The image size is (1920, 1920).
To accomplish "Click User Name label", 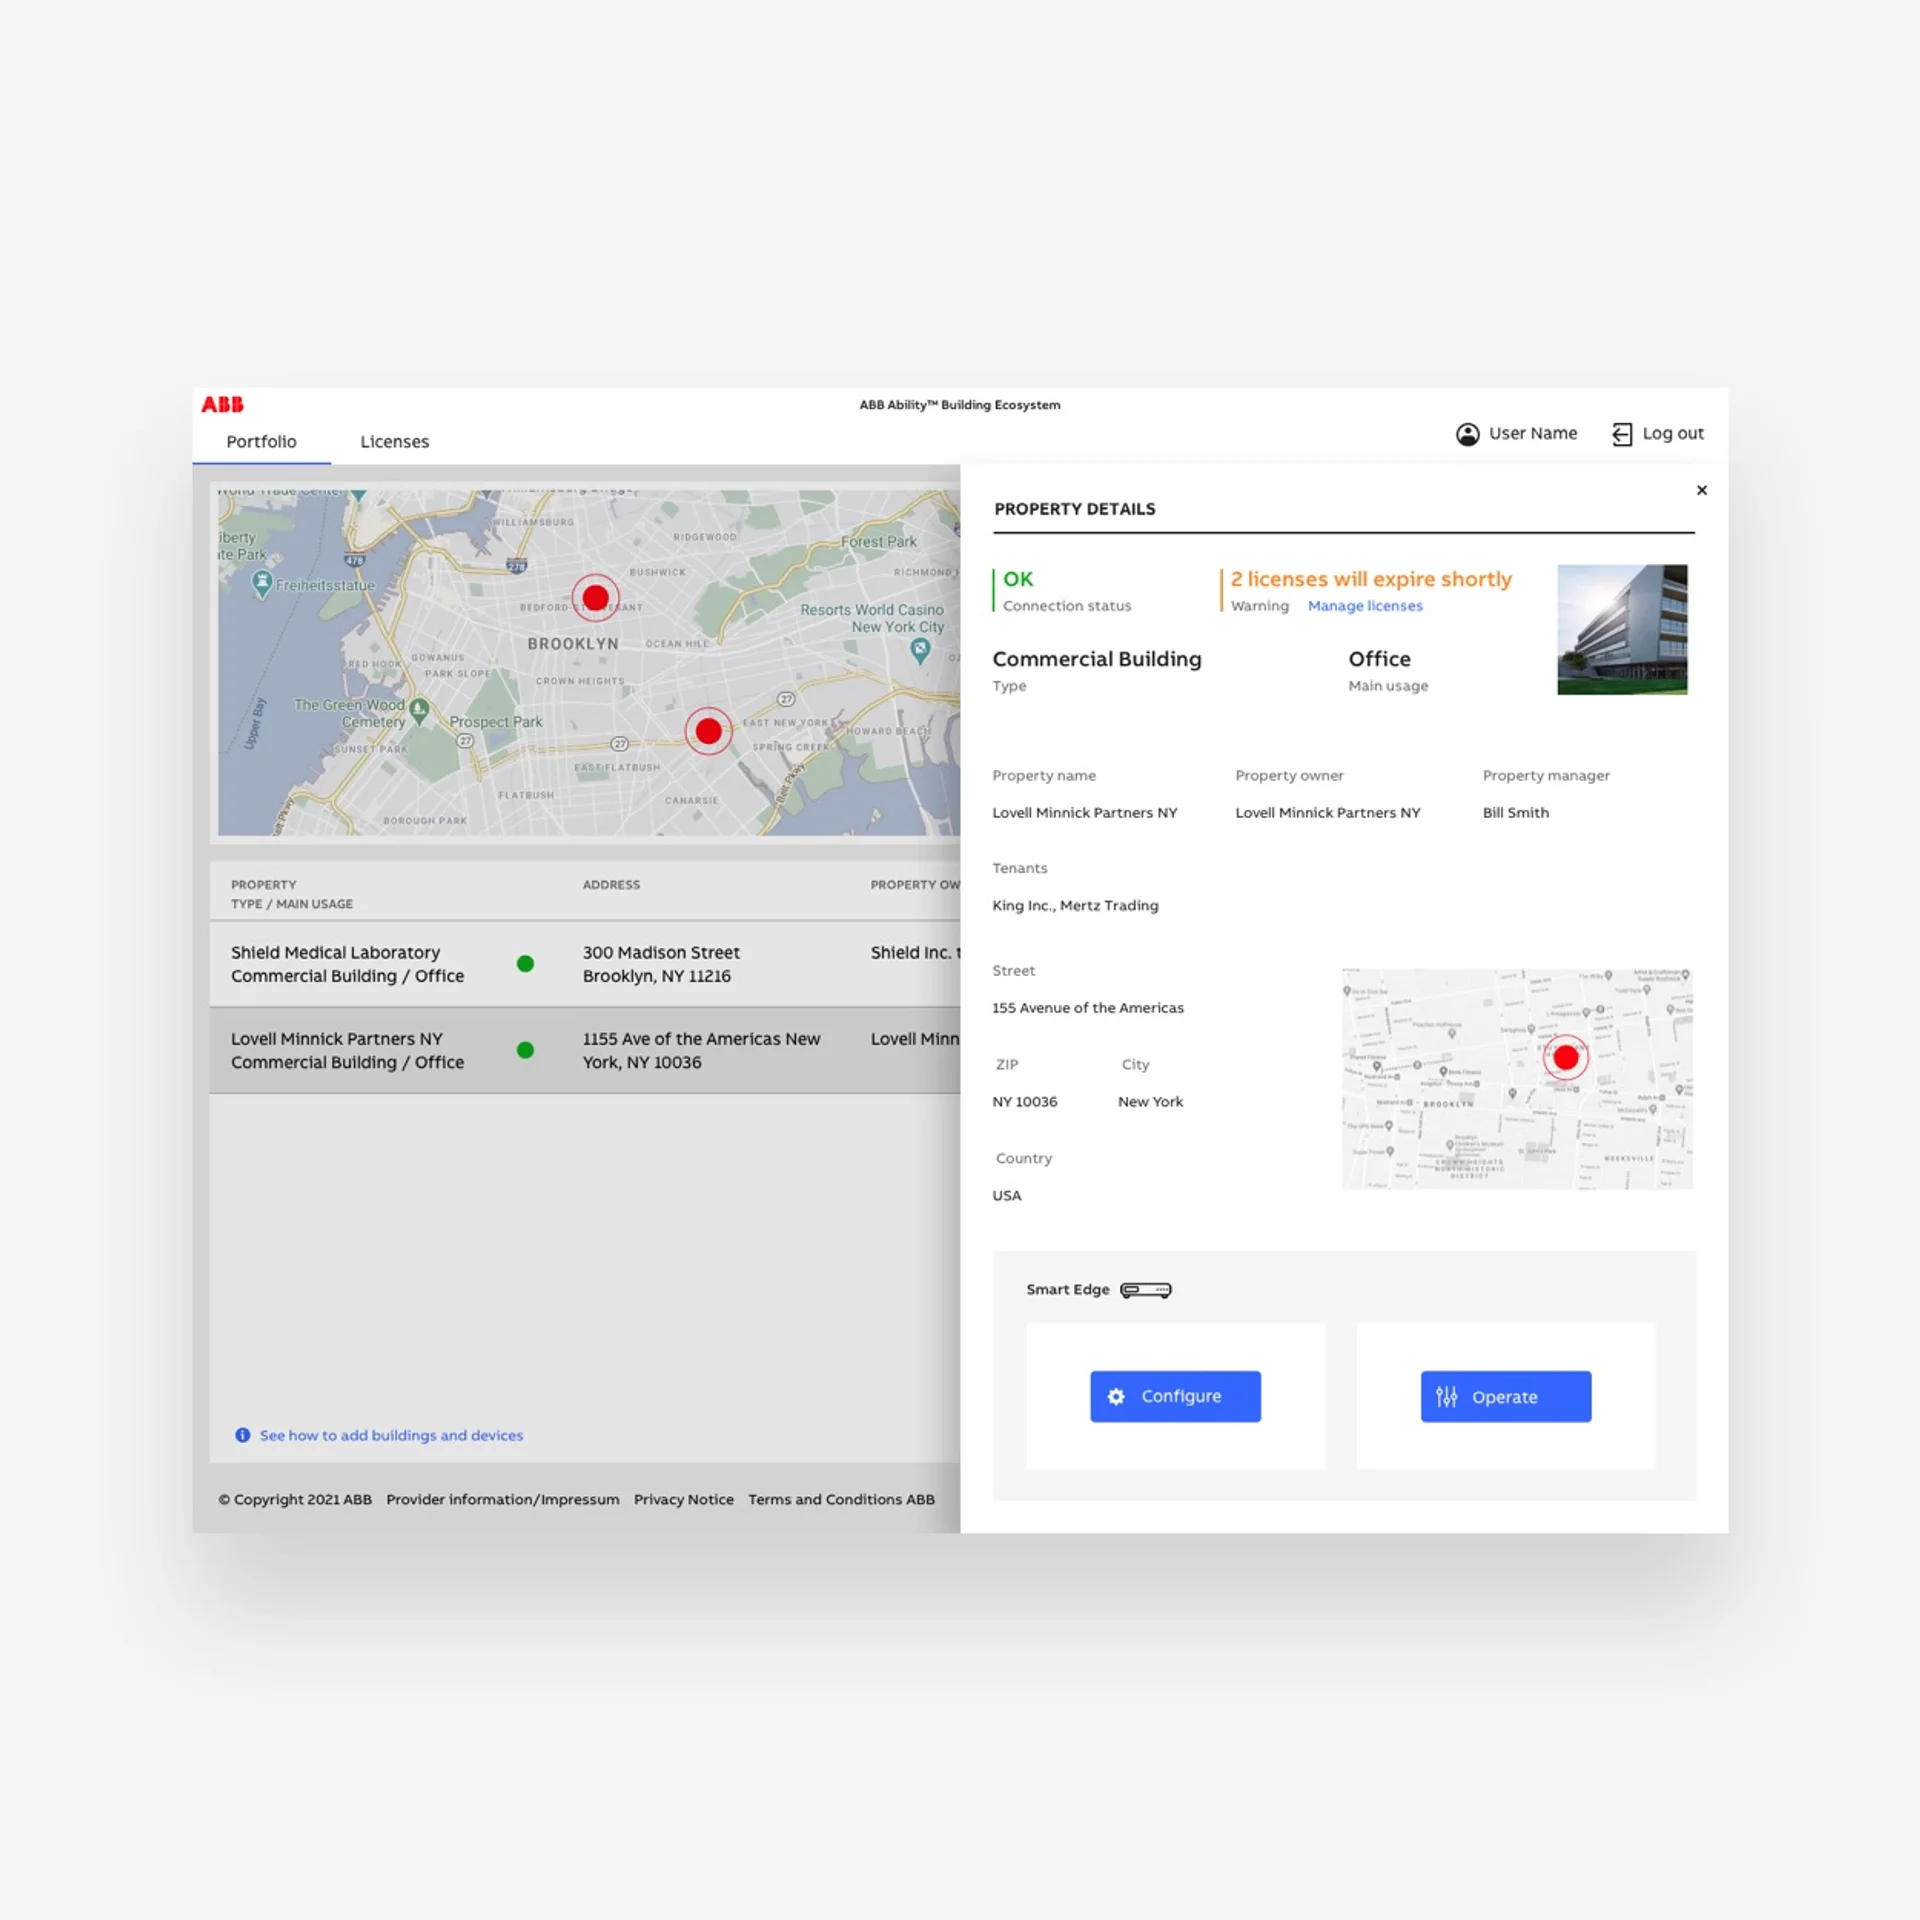I will click(1533, 433).
